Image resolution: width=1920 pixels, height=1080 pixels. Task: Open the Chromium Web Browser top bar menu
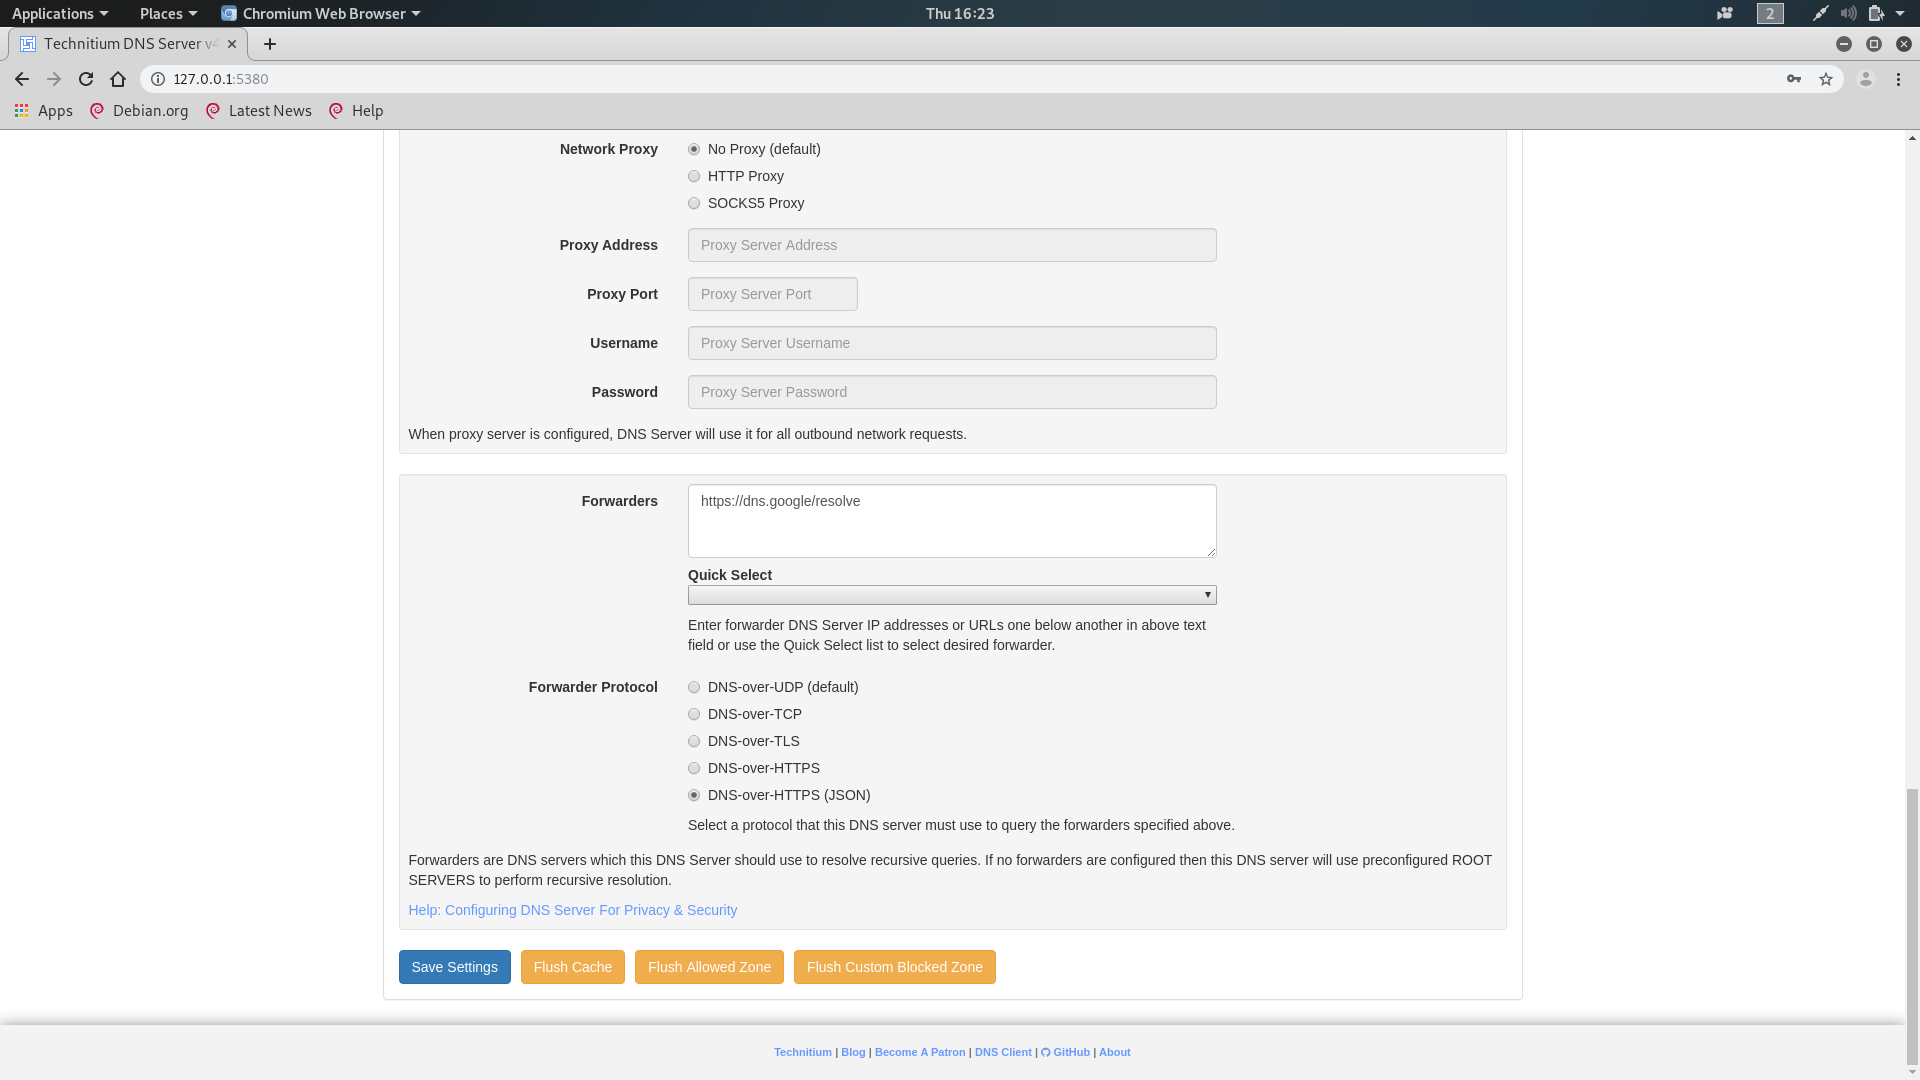[320, 13]
